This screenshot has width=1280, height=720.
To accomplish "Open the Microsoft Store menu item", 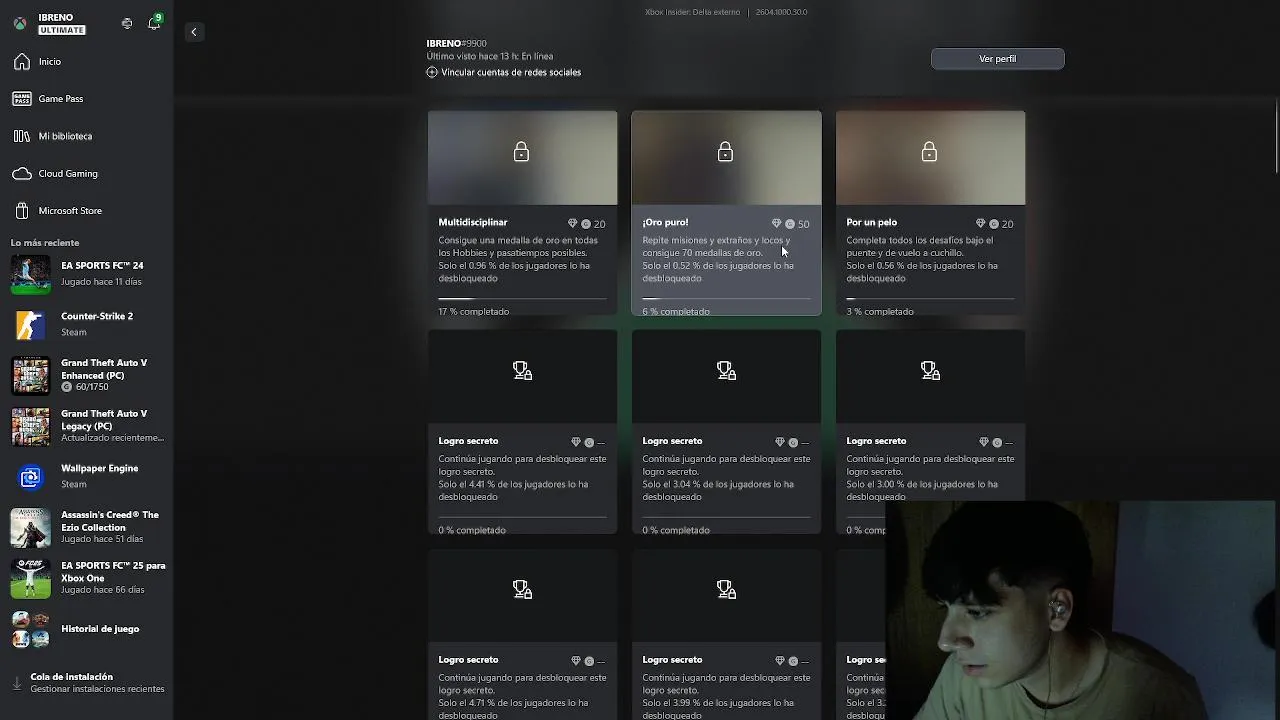I will tap(87, 211).
